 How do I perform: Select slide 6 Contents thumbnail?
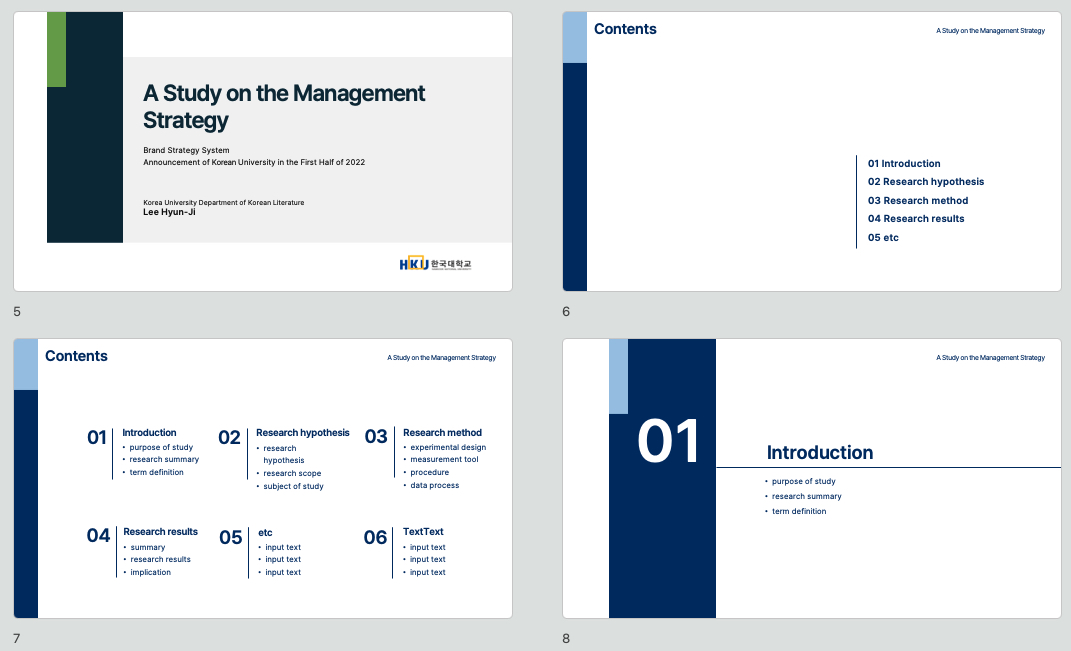coord(811,152)
